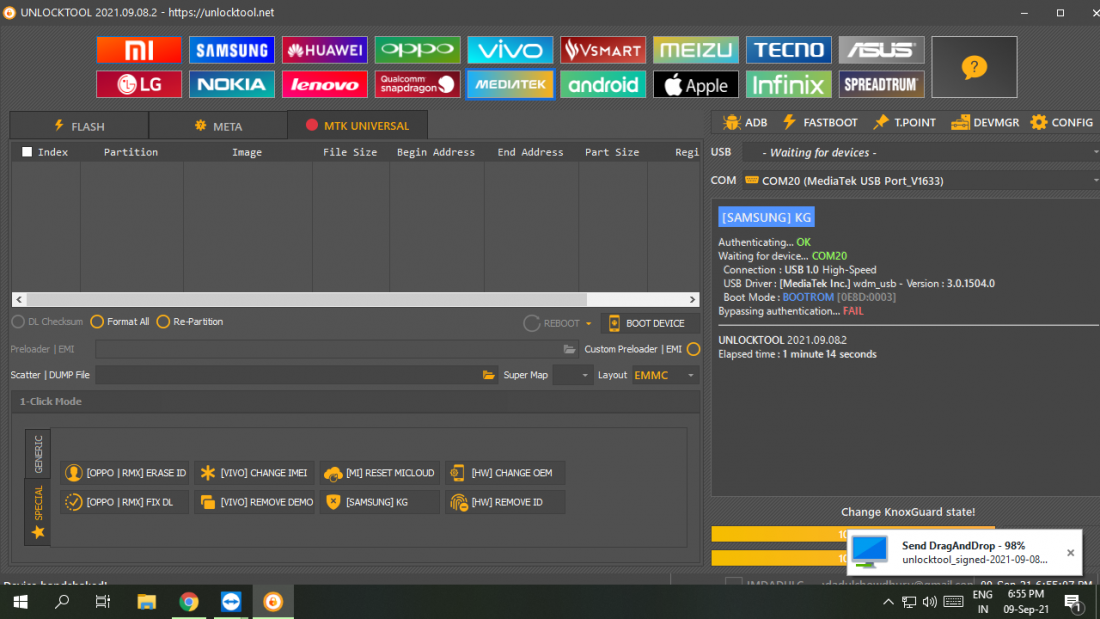Open the ADB tool
Screen dimensions: 1100x619
pyautogui.click(x=746, y=122)
